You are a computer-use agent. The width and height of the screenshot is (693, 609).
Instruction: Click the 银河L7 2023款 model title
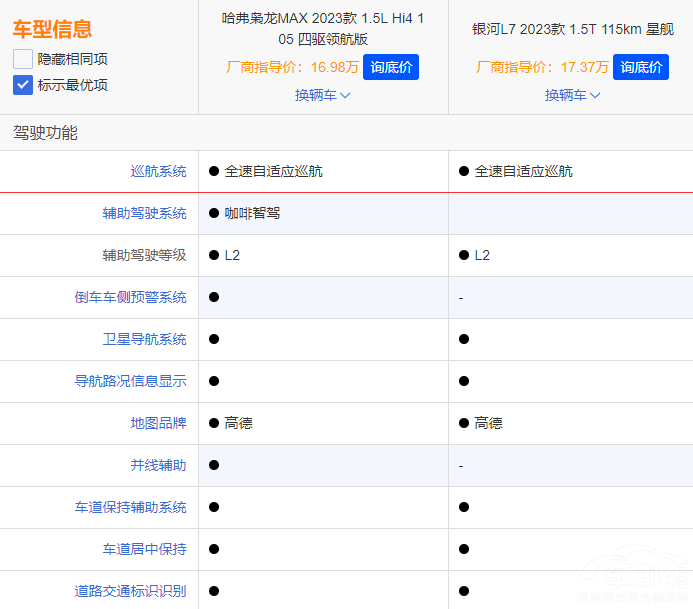pos(572,29)
